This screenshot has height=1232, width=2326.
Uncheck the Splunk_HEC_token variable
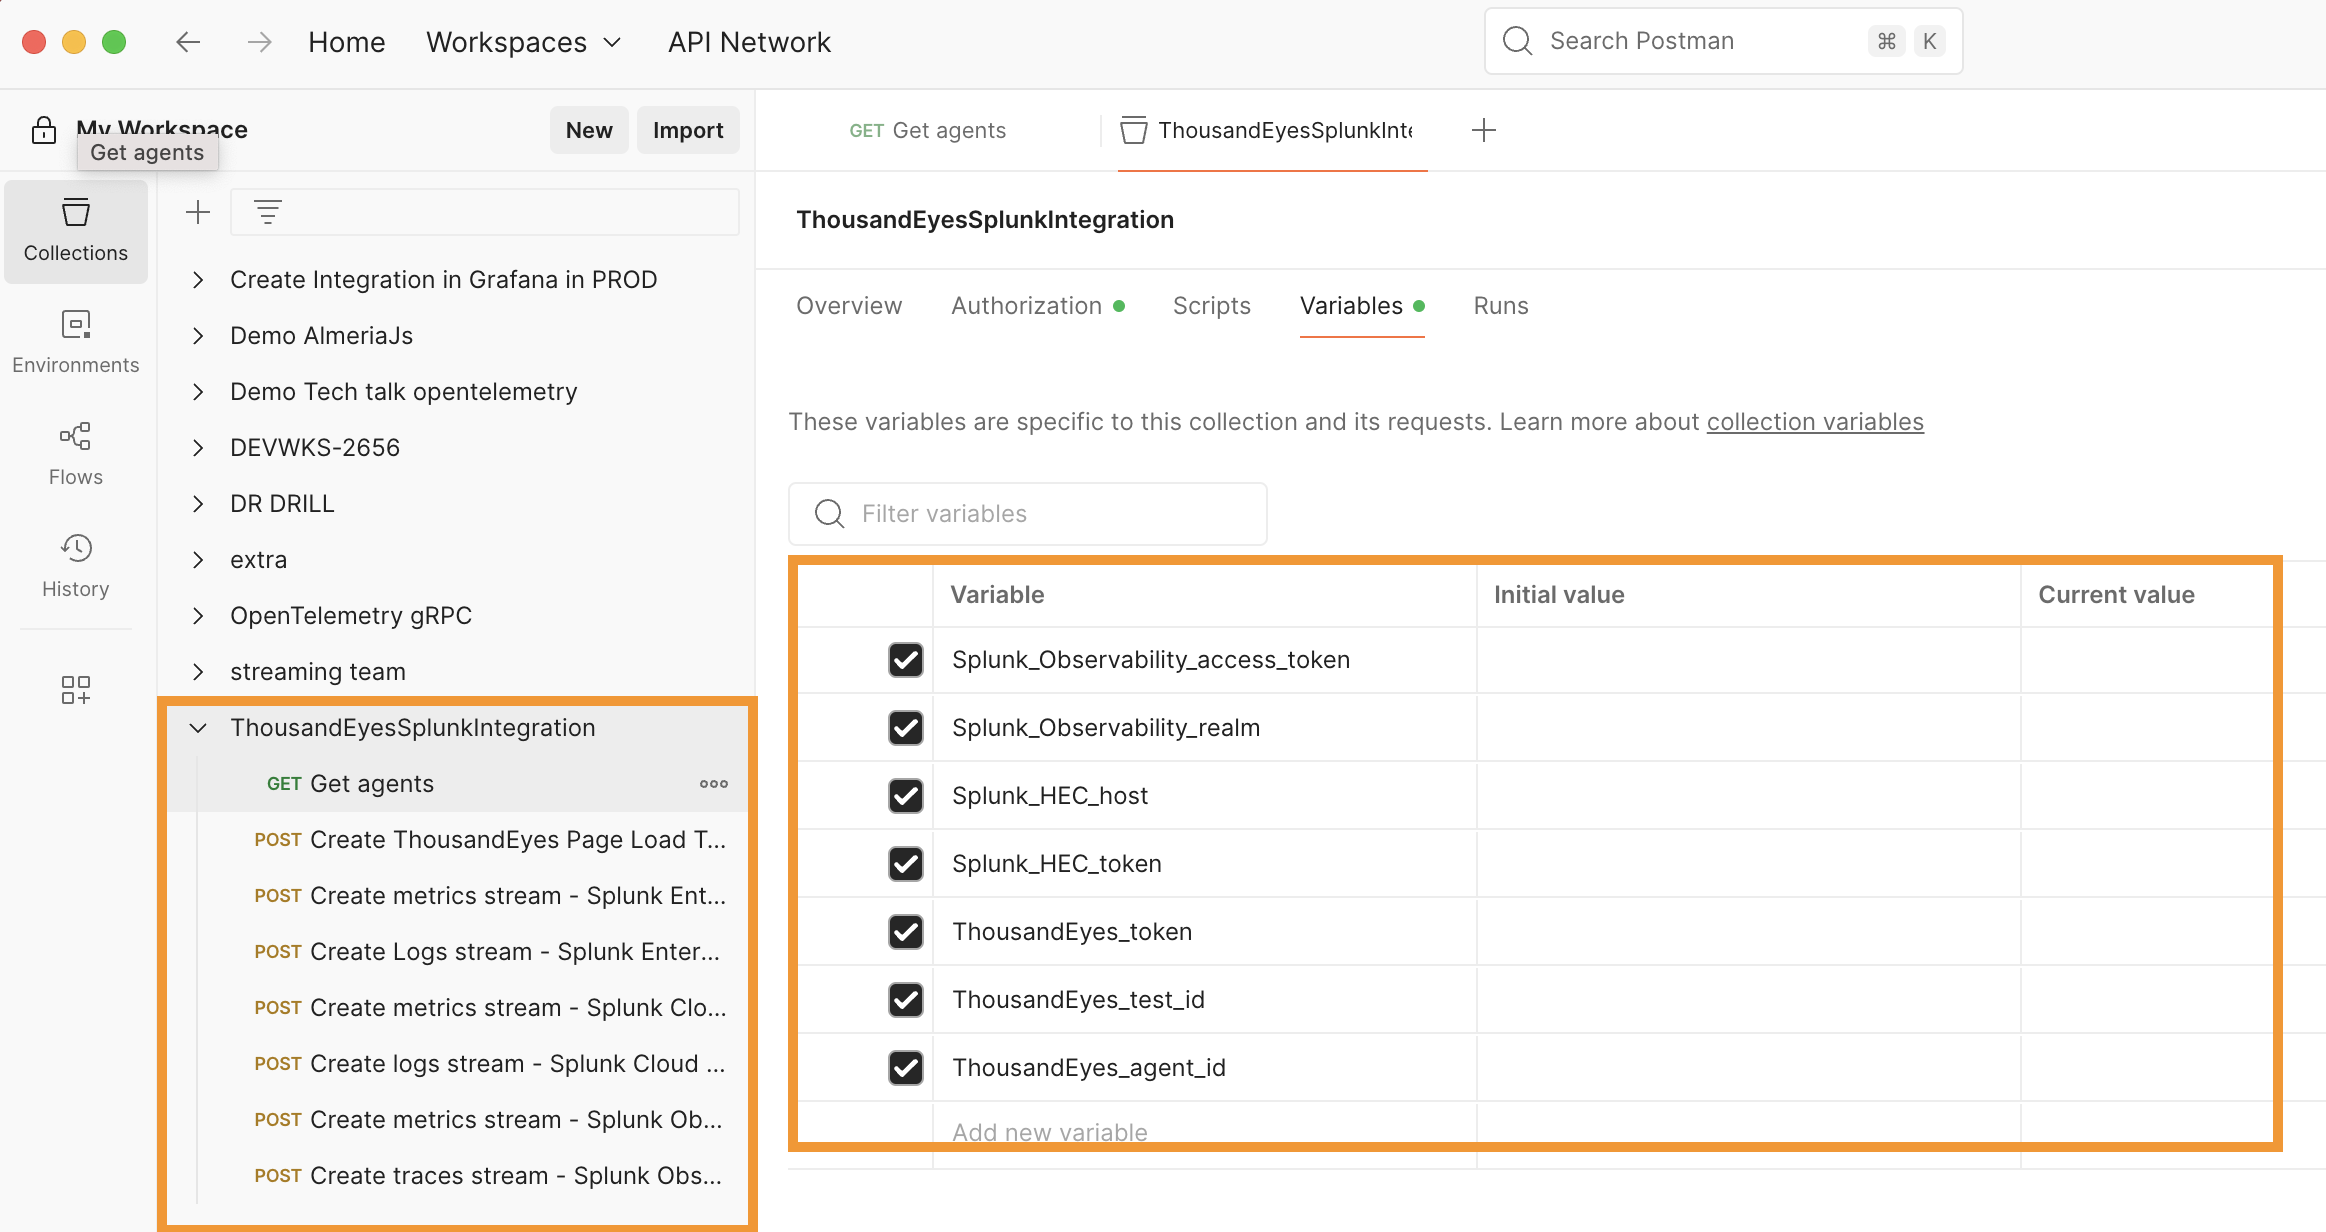[x=906, y=864]
